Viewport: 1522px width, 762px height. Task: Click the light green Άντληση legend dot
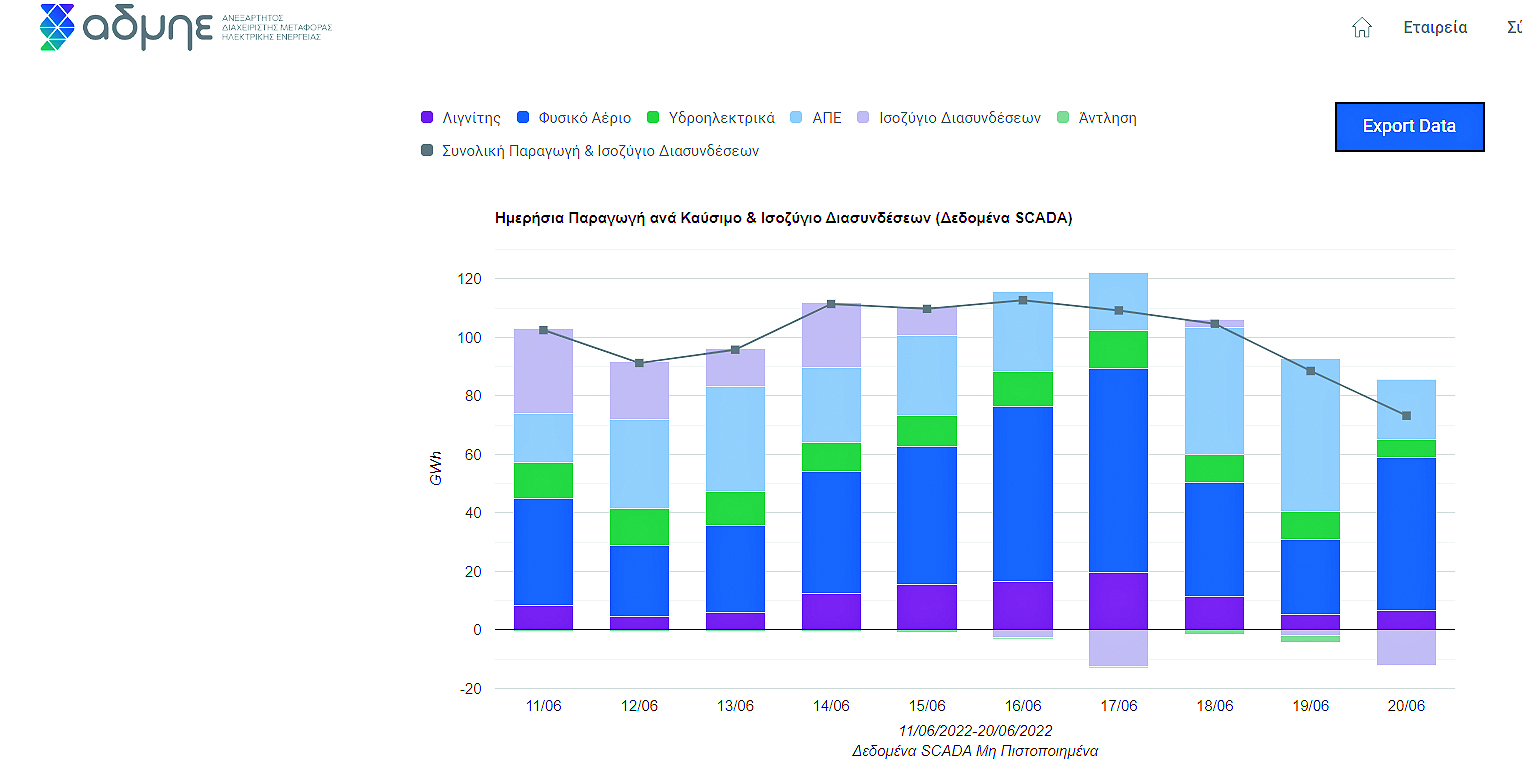point(1063,118)
